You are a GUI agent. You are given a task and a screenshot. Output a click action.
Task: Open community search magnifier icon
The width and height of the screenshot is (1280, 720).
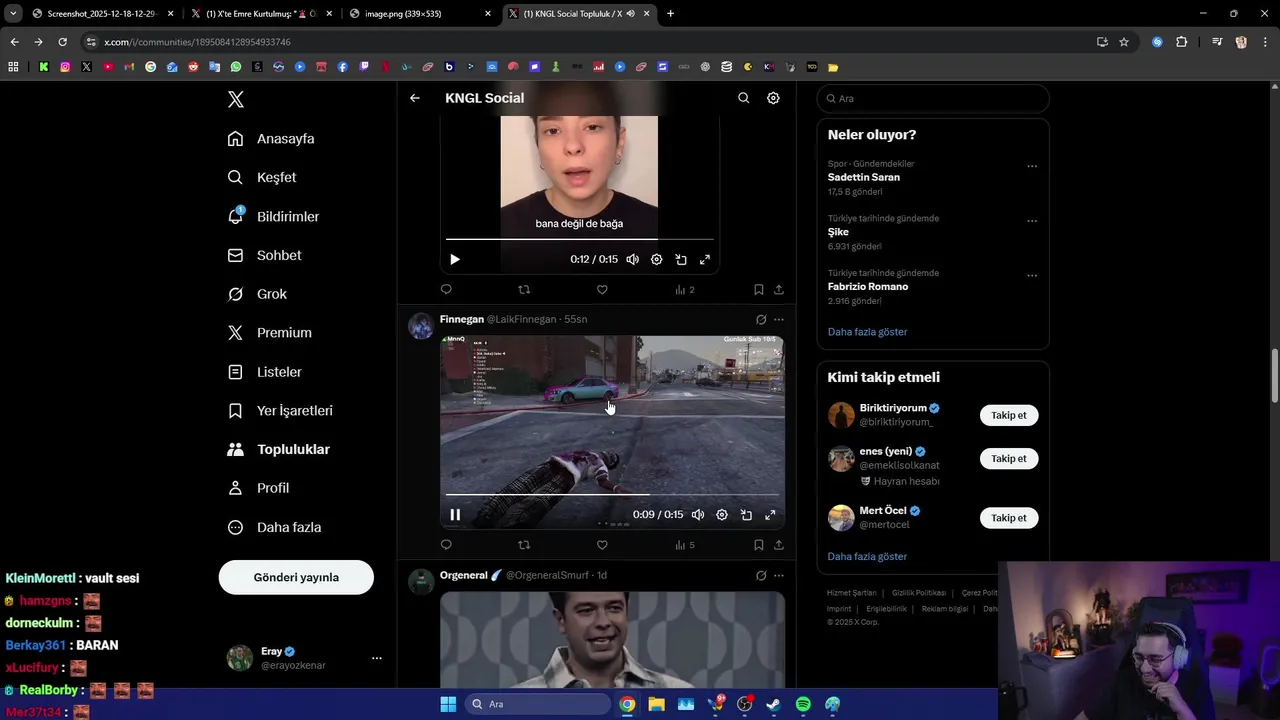pyautogui.click(x=743, y=98)
